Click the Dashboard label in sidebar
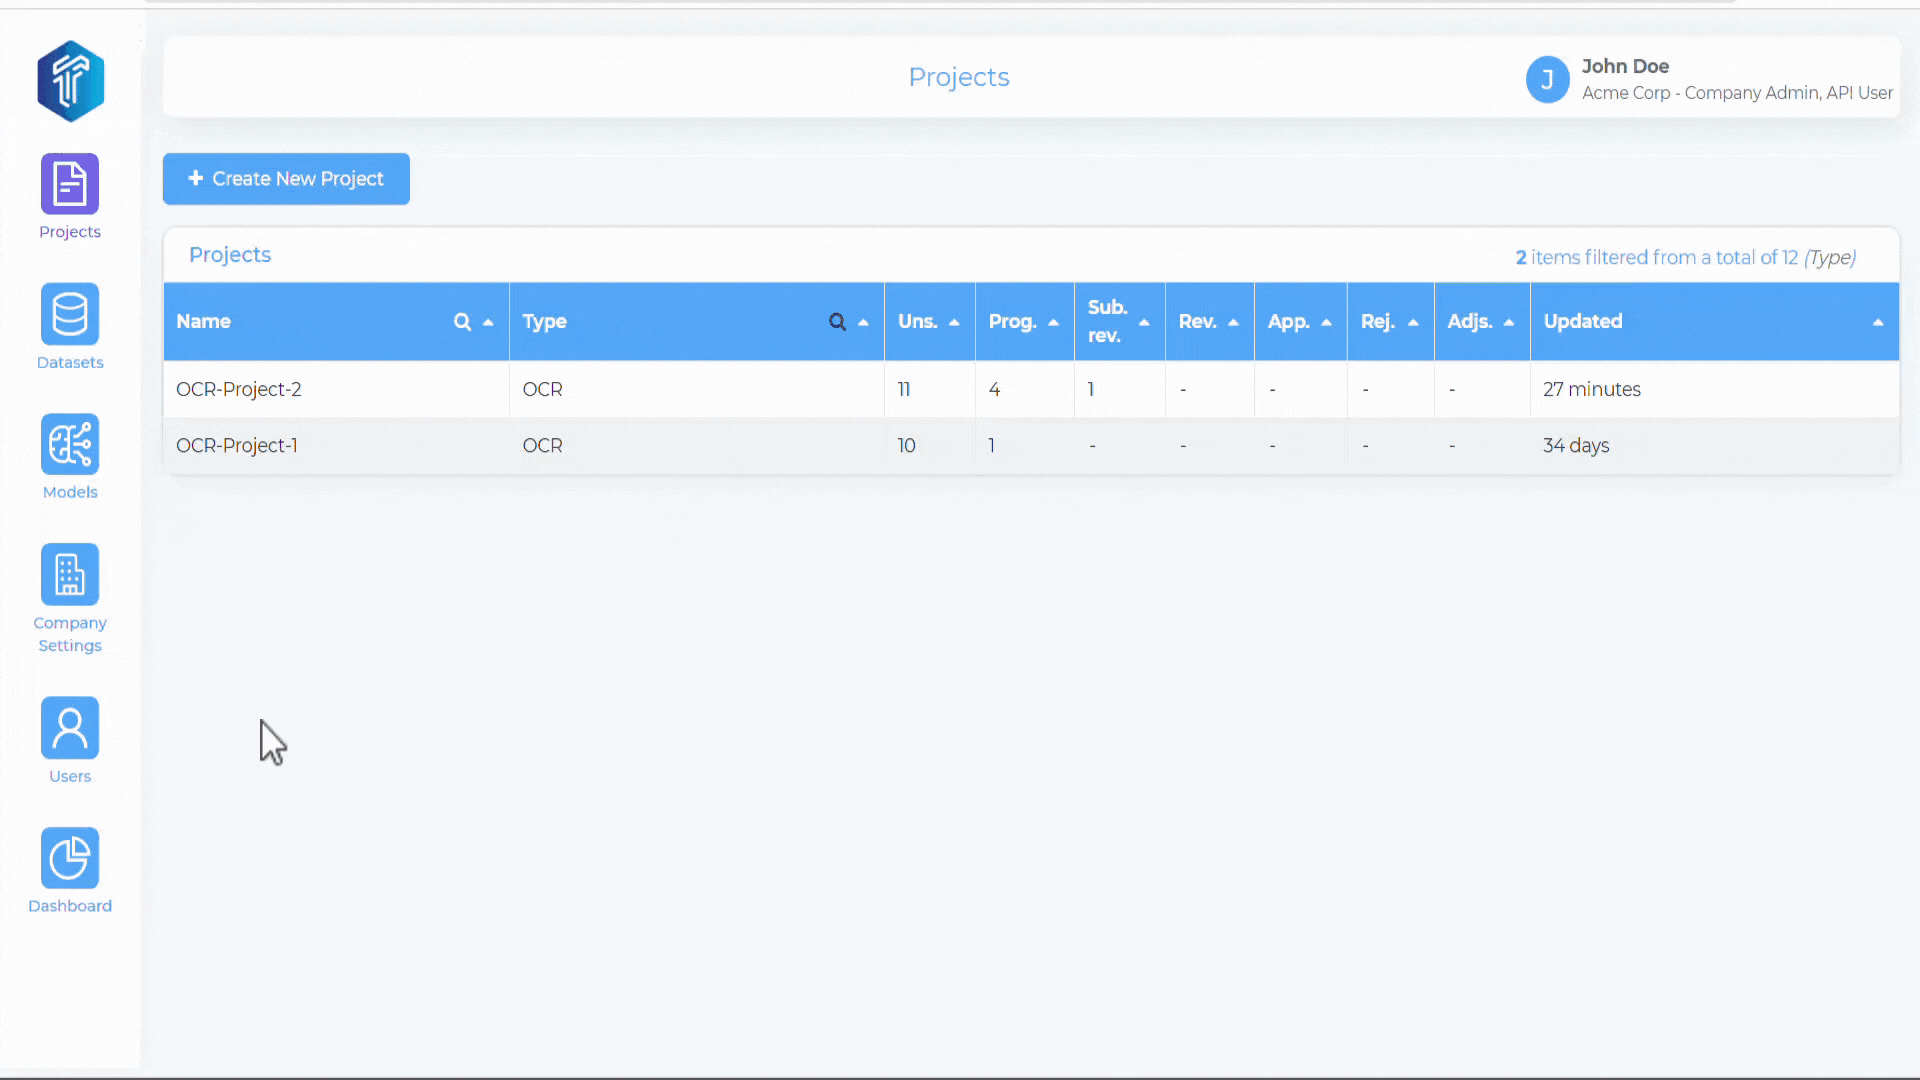 click(70, 906)
